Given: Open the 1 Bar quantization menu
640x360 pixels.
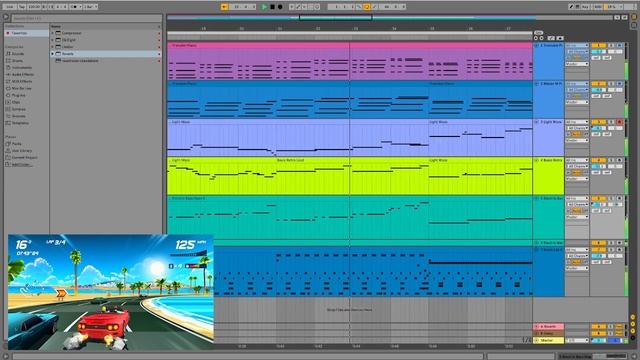Looking at the screenshot, I should coord(91,7).
